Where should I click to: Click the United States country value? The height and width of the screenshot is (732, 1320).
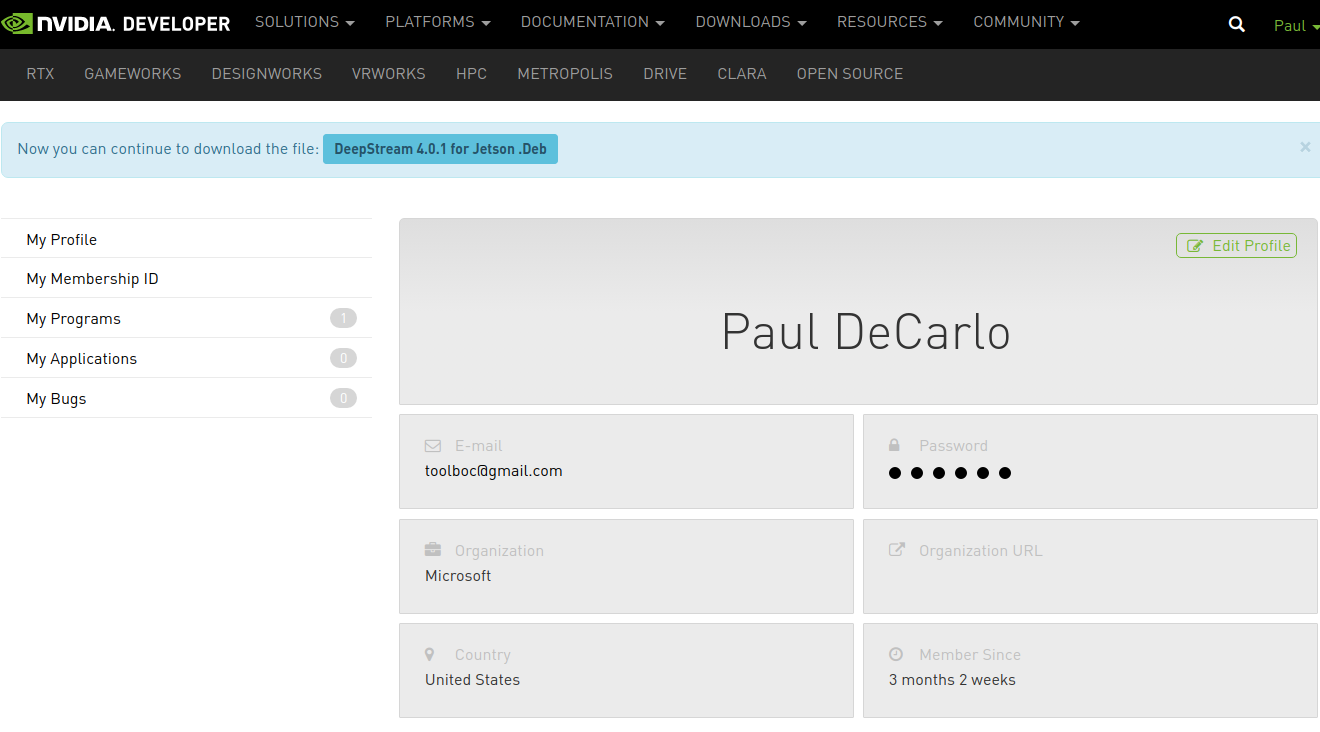472,680
